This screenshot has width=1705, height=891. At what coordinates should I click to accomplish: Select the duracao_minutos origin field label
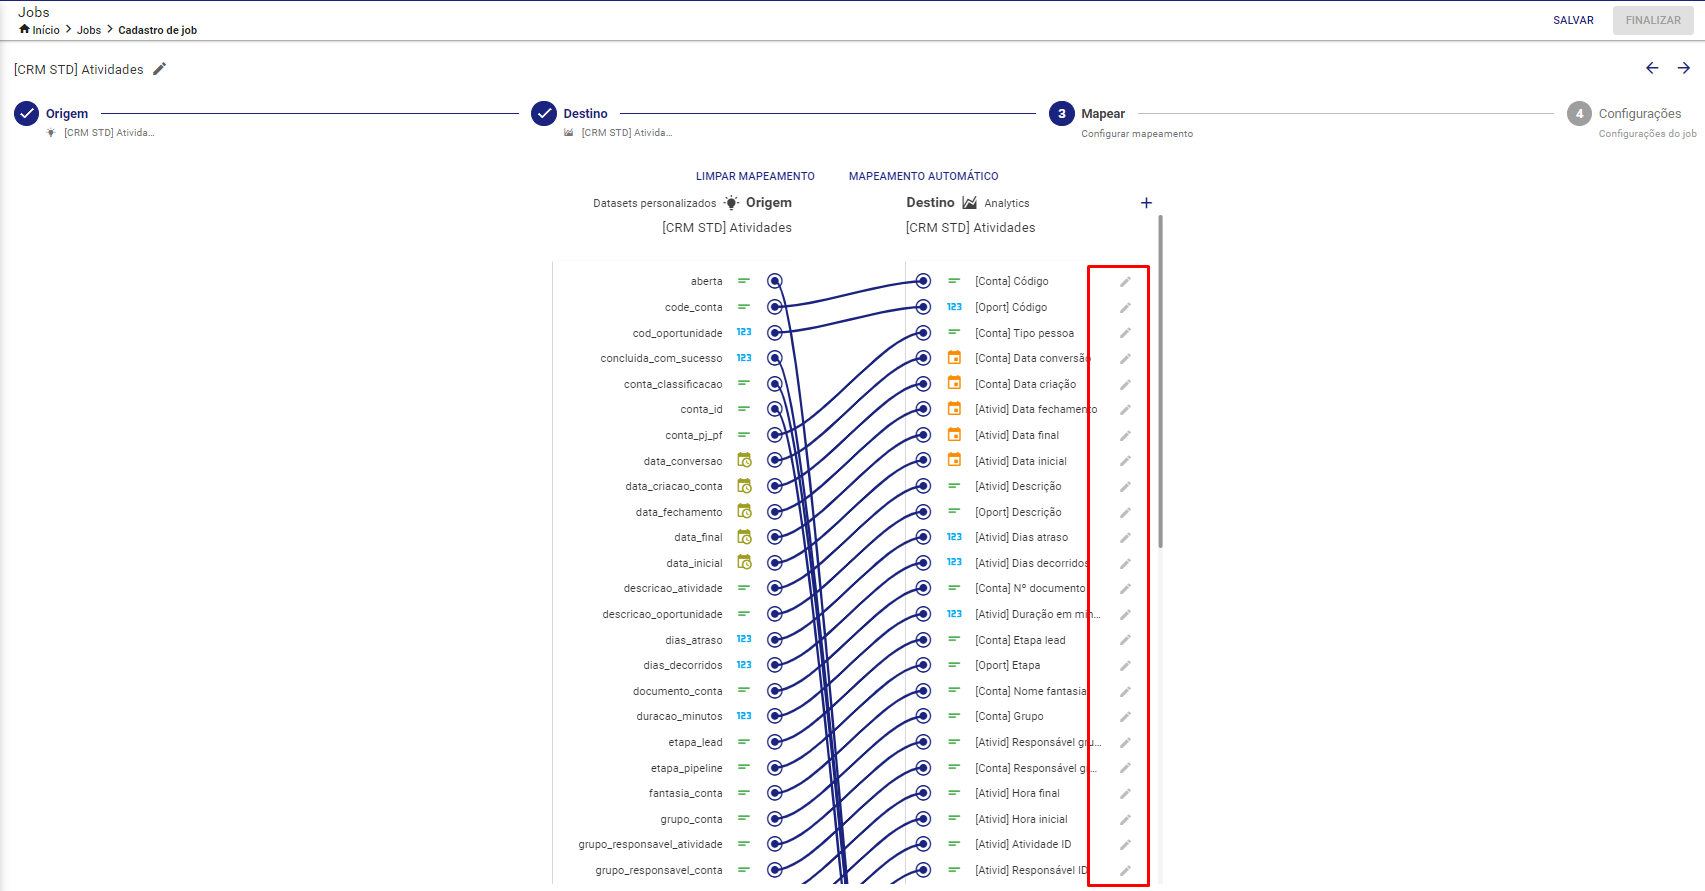[x=679, y=716]
